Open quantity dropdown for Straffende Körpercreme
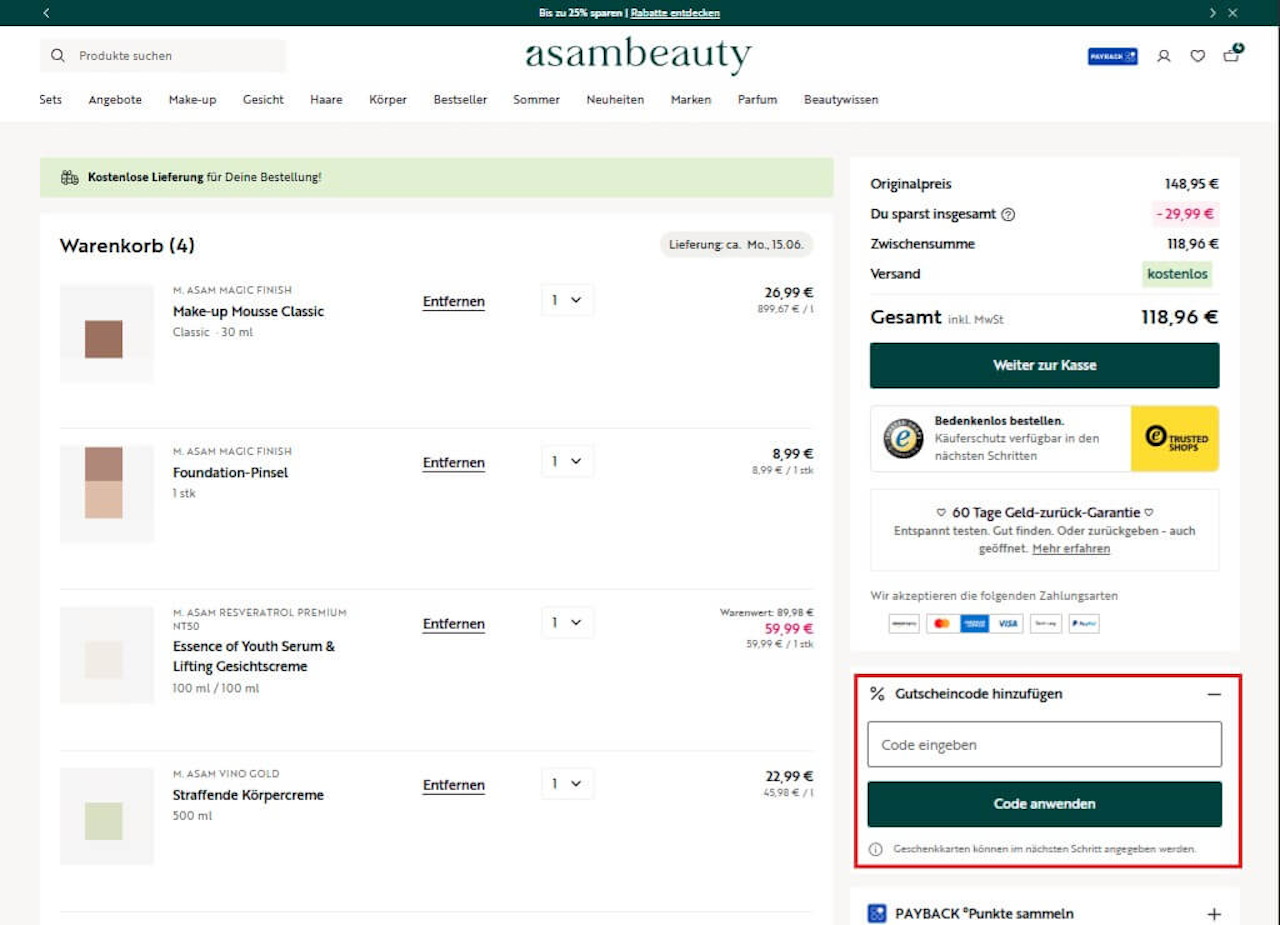The image size is (1280, 925). (567, 783)
